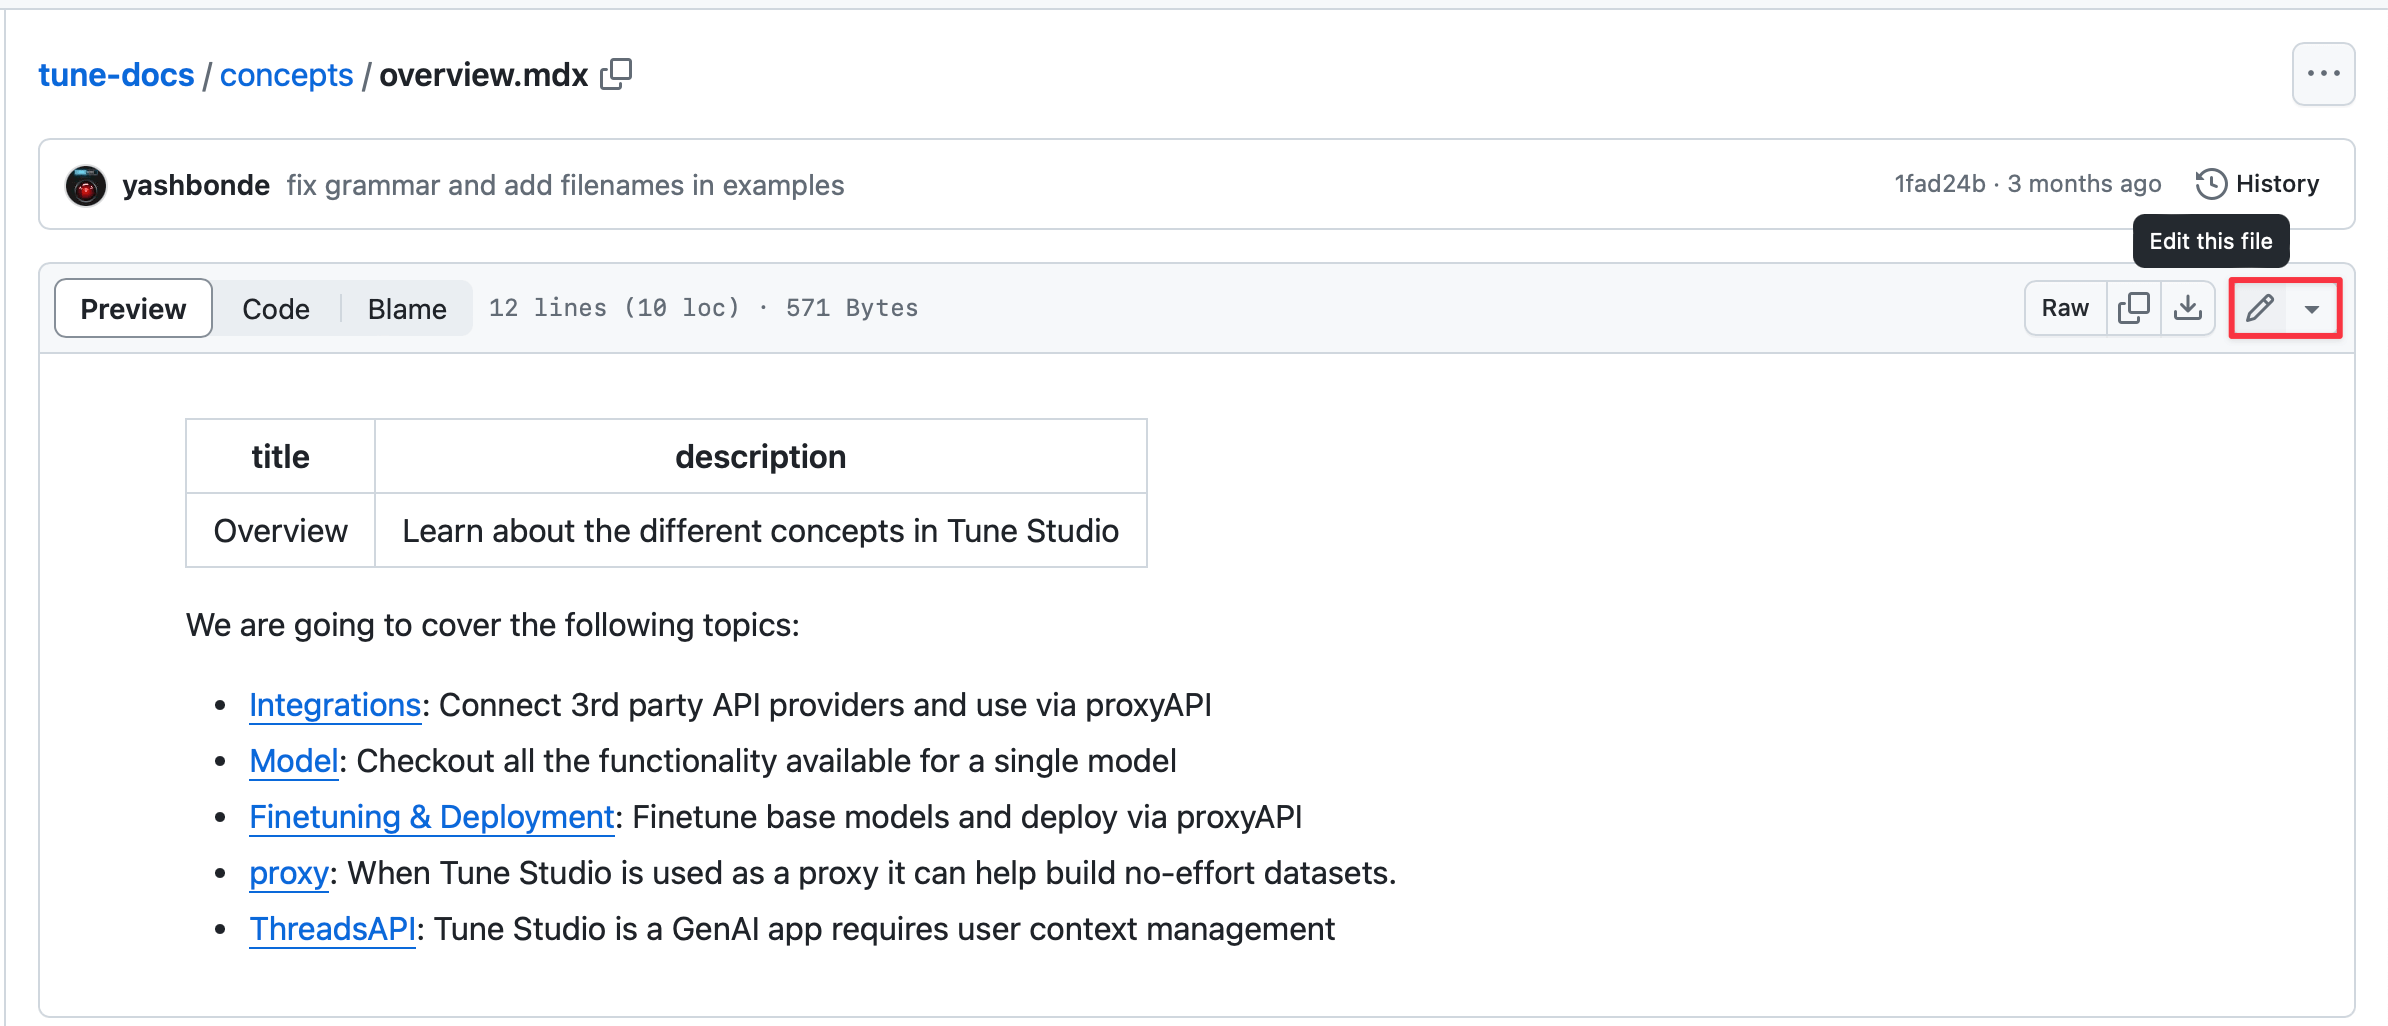Go to the tune-docs repository root
The height and width of the screenshot is (1026, 2388).
(116, 75)
